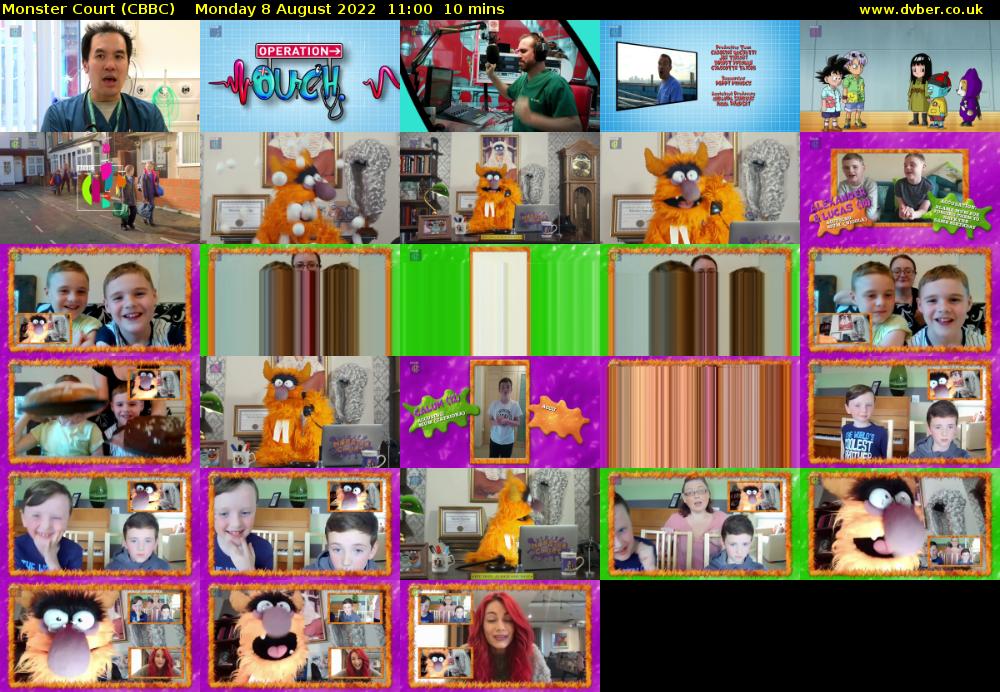Open the boy standing between splat graphics
The width and height of the screenshot is (1000, 692).
[500, 412]
